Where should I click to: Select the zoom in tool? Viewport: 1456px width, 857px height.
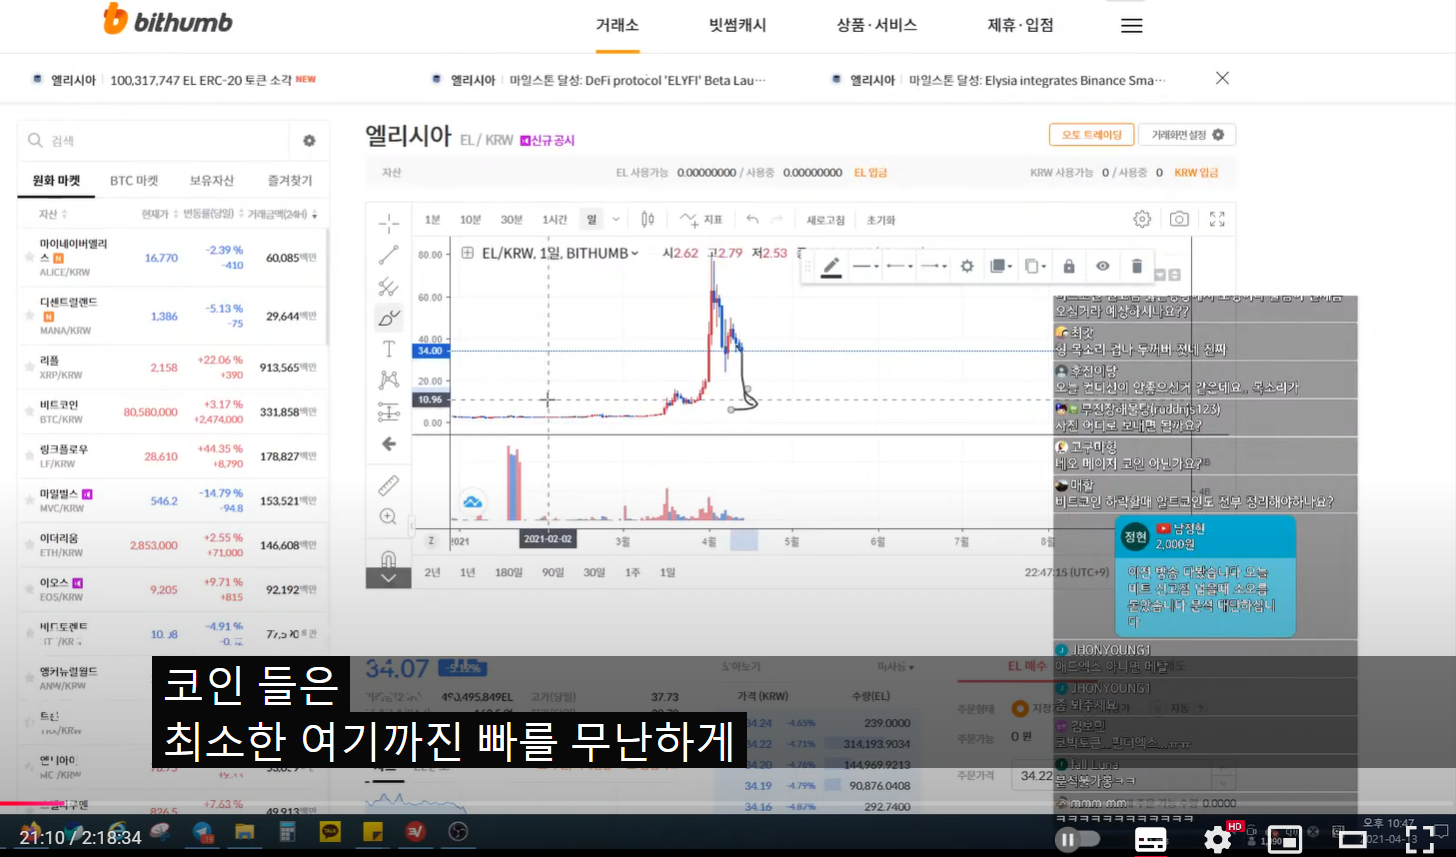coord(389,517)
